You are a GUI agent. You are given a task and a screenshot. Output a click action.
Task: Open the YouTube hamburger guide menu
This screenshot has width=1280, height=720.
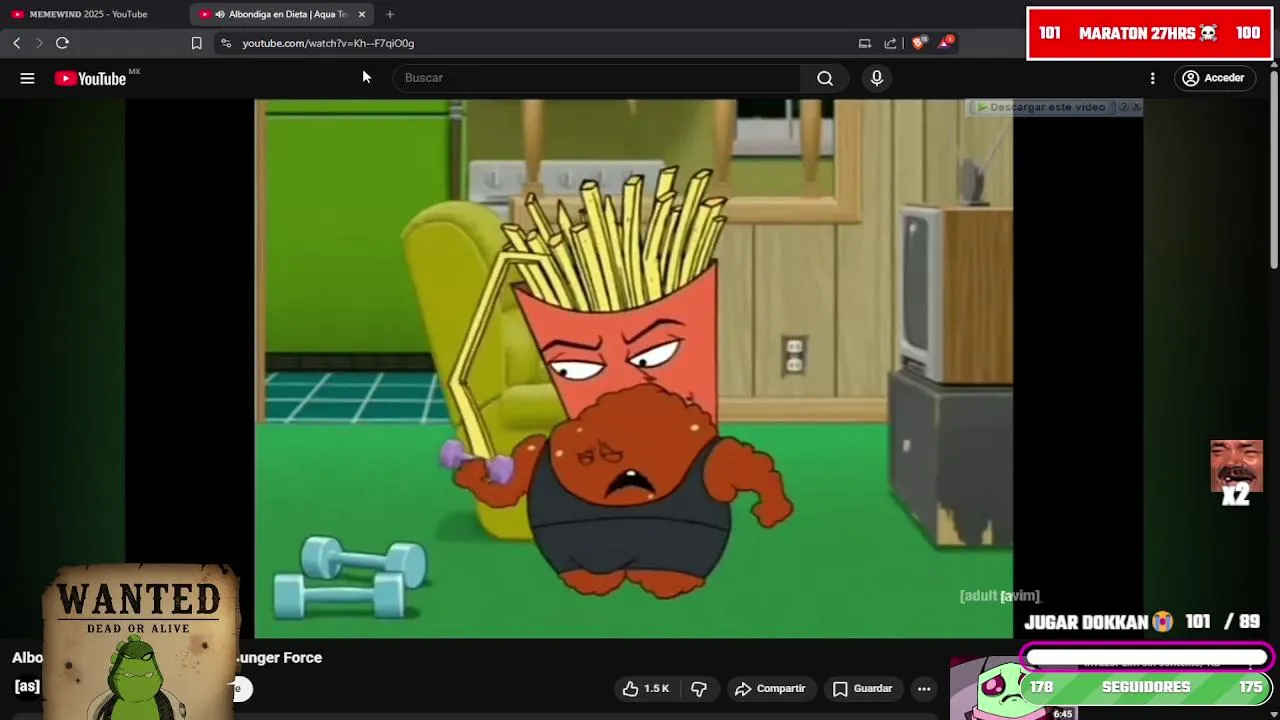pyautogui.click(x=27, y=78)
